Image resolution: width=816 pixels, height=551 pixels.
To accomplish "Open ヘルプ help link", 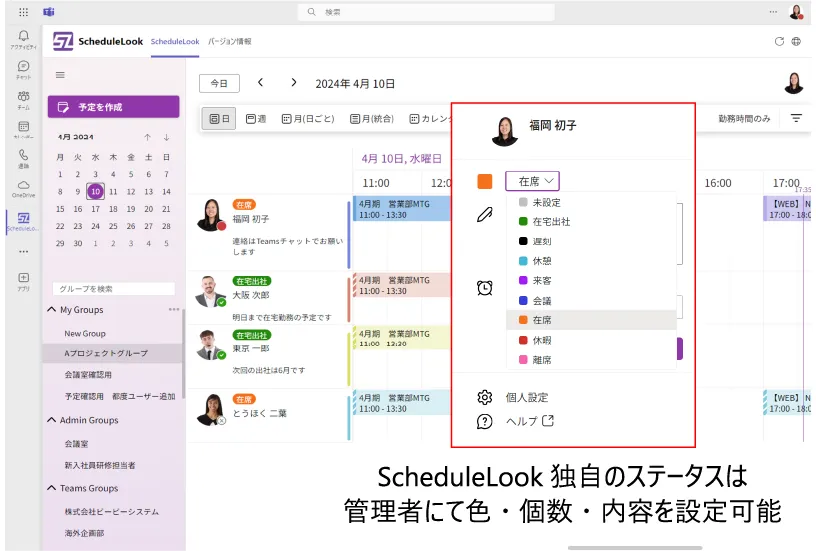I will [530, 421].
